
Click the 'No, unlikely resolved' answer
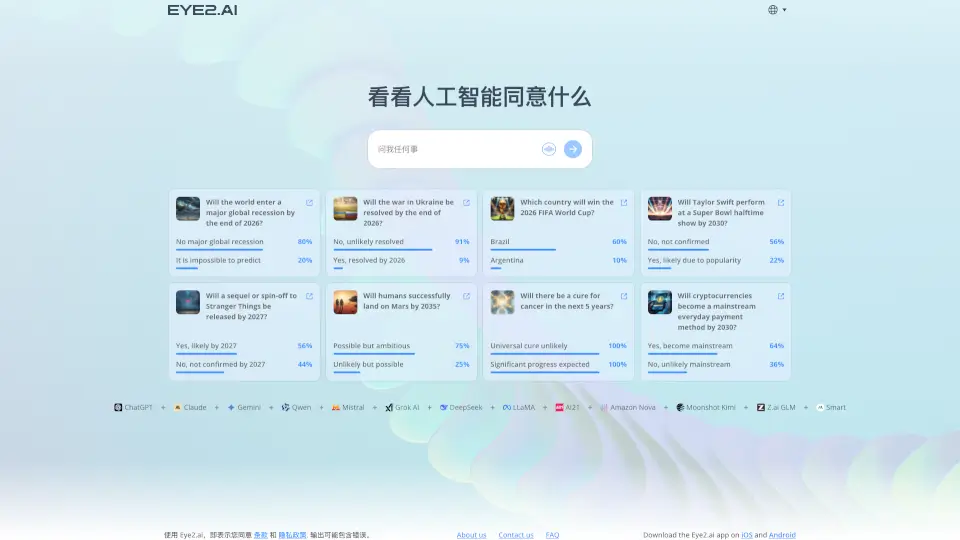pyautogui.click(x=401, y=242)
